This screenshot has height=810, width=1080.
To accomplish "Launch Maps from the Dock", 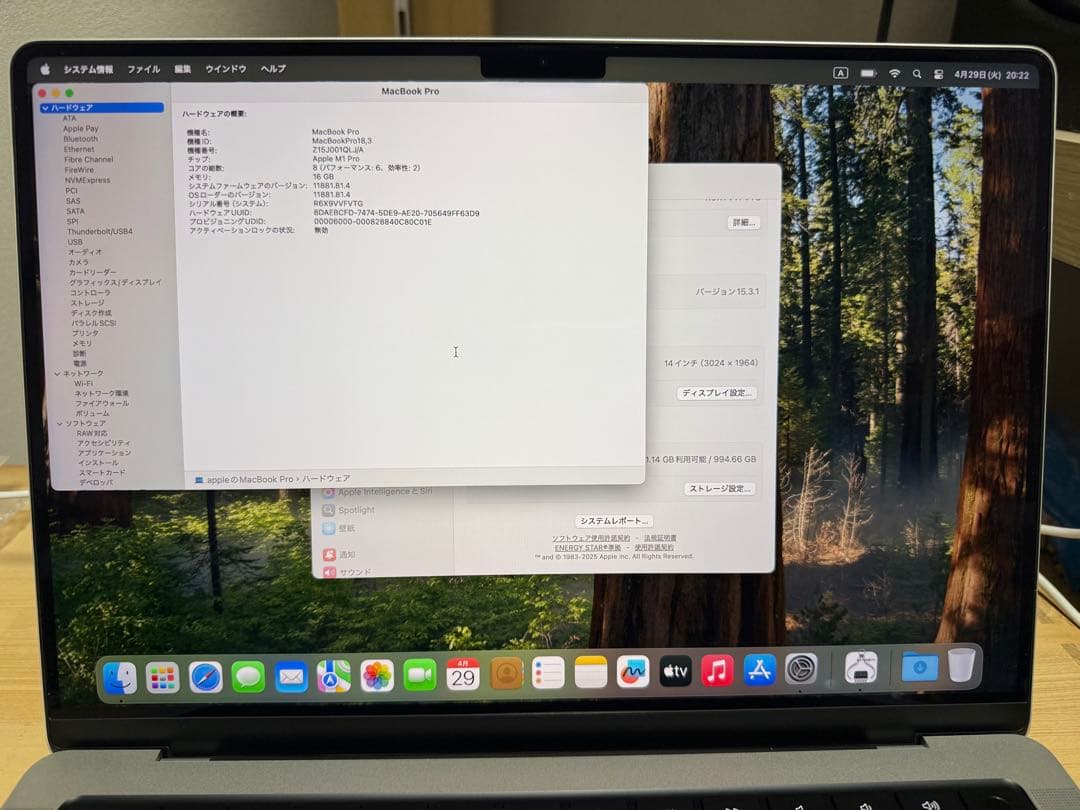I will (x=334, y=676).
